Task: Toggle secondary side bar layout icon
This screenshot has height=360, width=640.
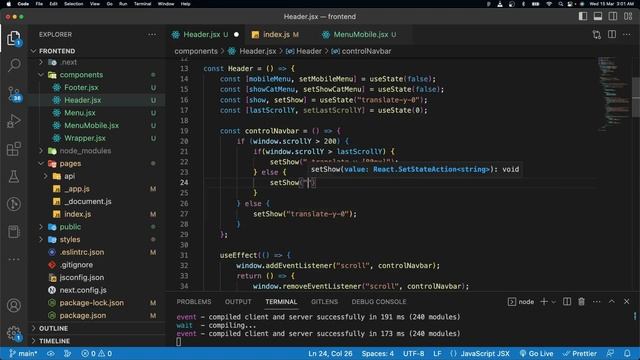Action: click(x=613, y=16)
